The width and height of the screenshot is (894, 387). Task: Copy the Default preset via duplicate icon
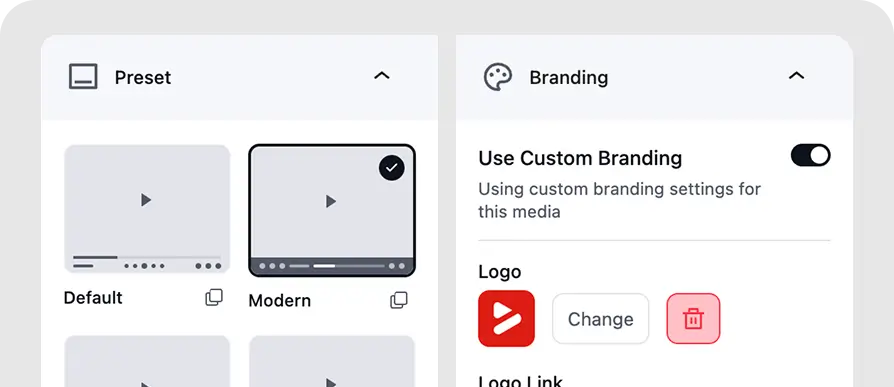point(214,298)
